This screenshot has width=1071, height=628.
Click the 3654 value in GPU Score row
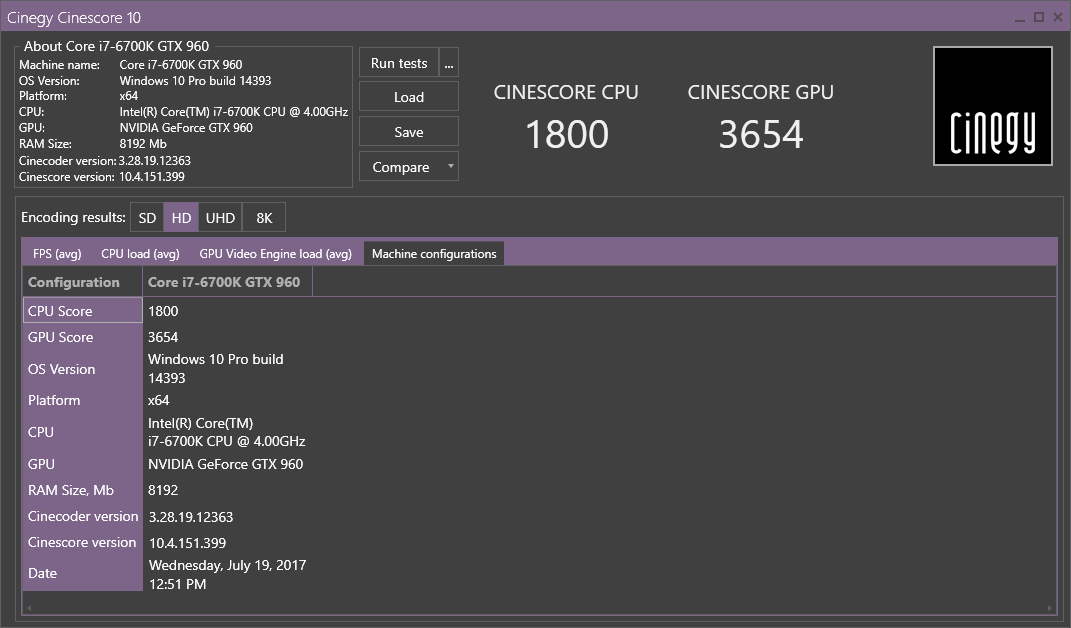coord(163,337)
